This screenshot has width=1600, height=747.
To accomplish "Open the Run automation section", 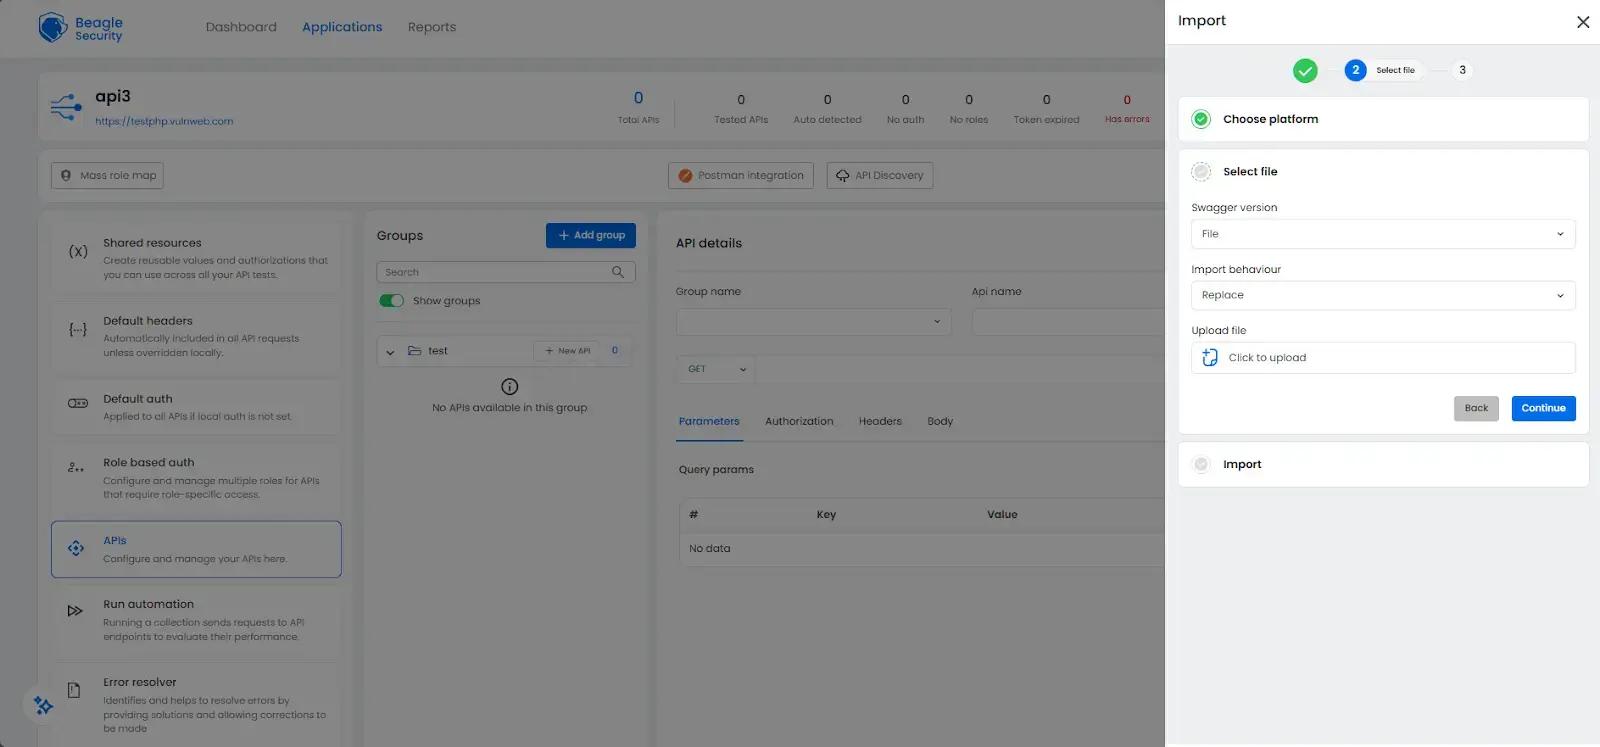I will pyautogui.click(x=196, y=620).
